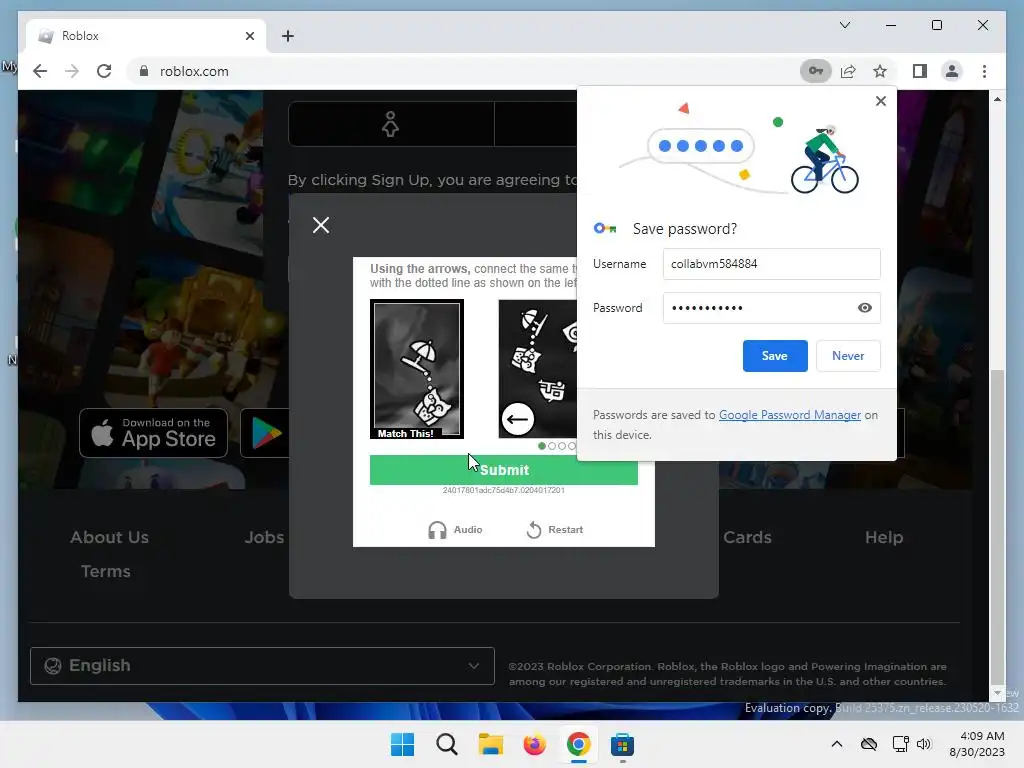1024x768 pixels.
Task: Close the Roblox tab
Action: (249, 36)
